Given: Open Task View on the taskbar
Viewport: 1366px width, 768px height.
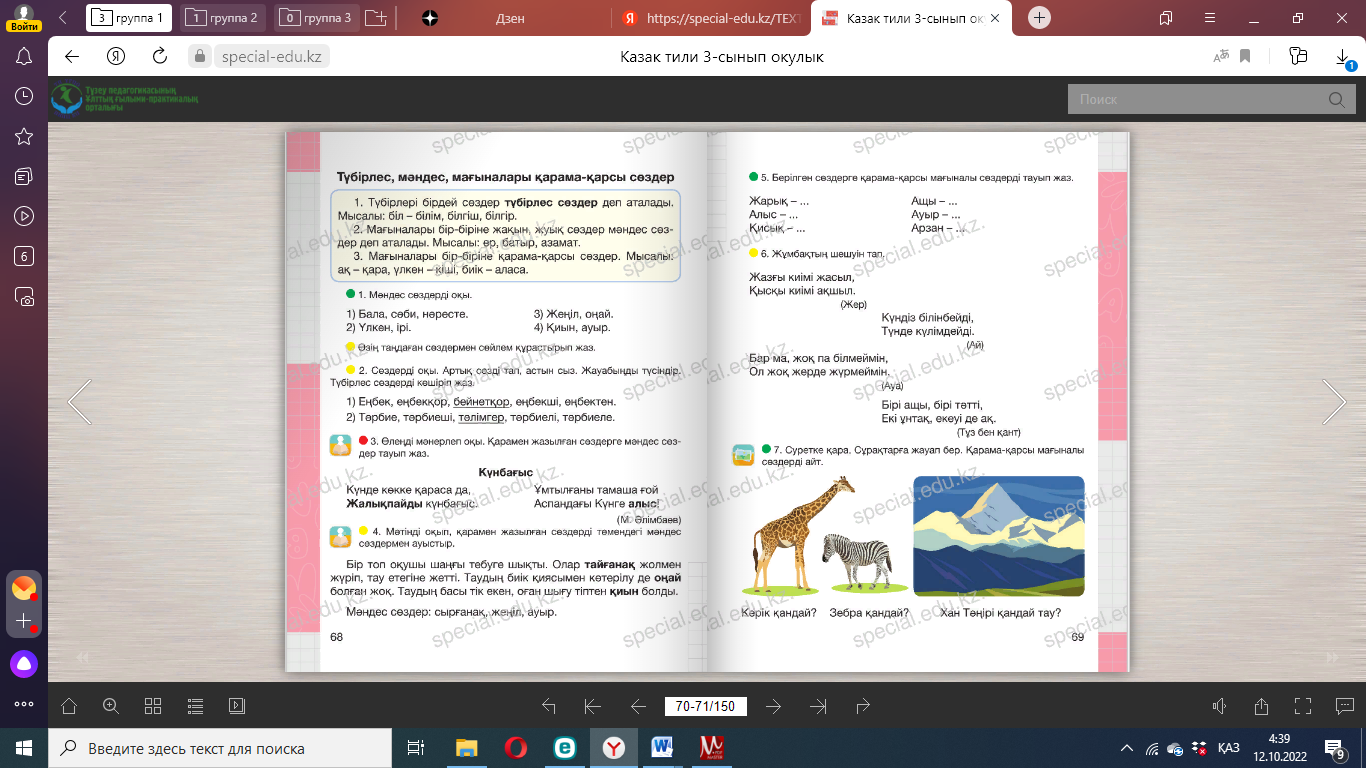Looking at the screenshot, I should [x=416, y=748].
